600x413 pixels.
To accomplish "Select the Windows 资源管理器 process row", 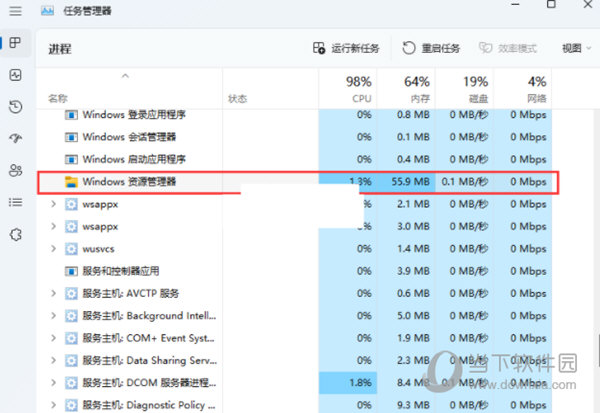I will click(298, 182).
